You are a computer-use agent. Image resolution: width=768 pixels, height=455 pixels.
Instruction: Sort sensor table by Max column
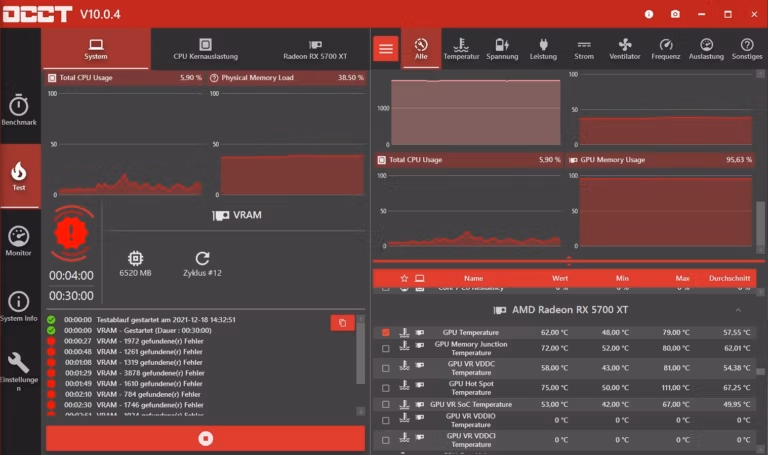pos(682,278)
